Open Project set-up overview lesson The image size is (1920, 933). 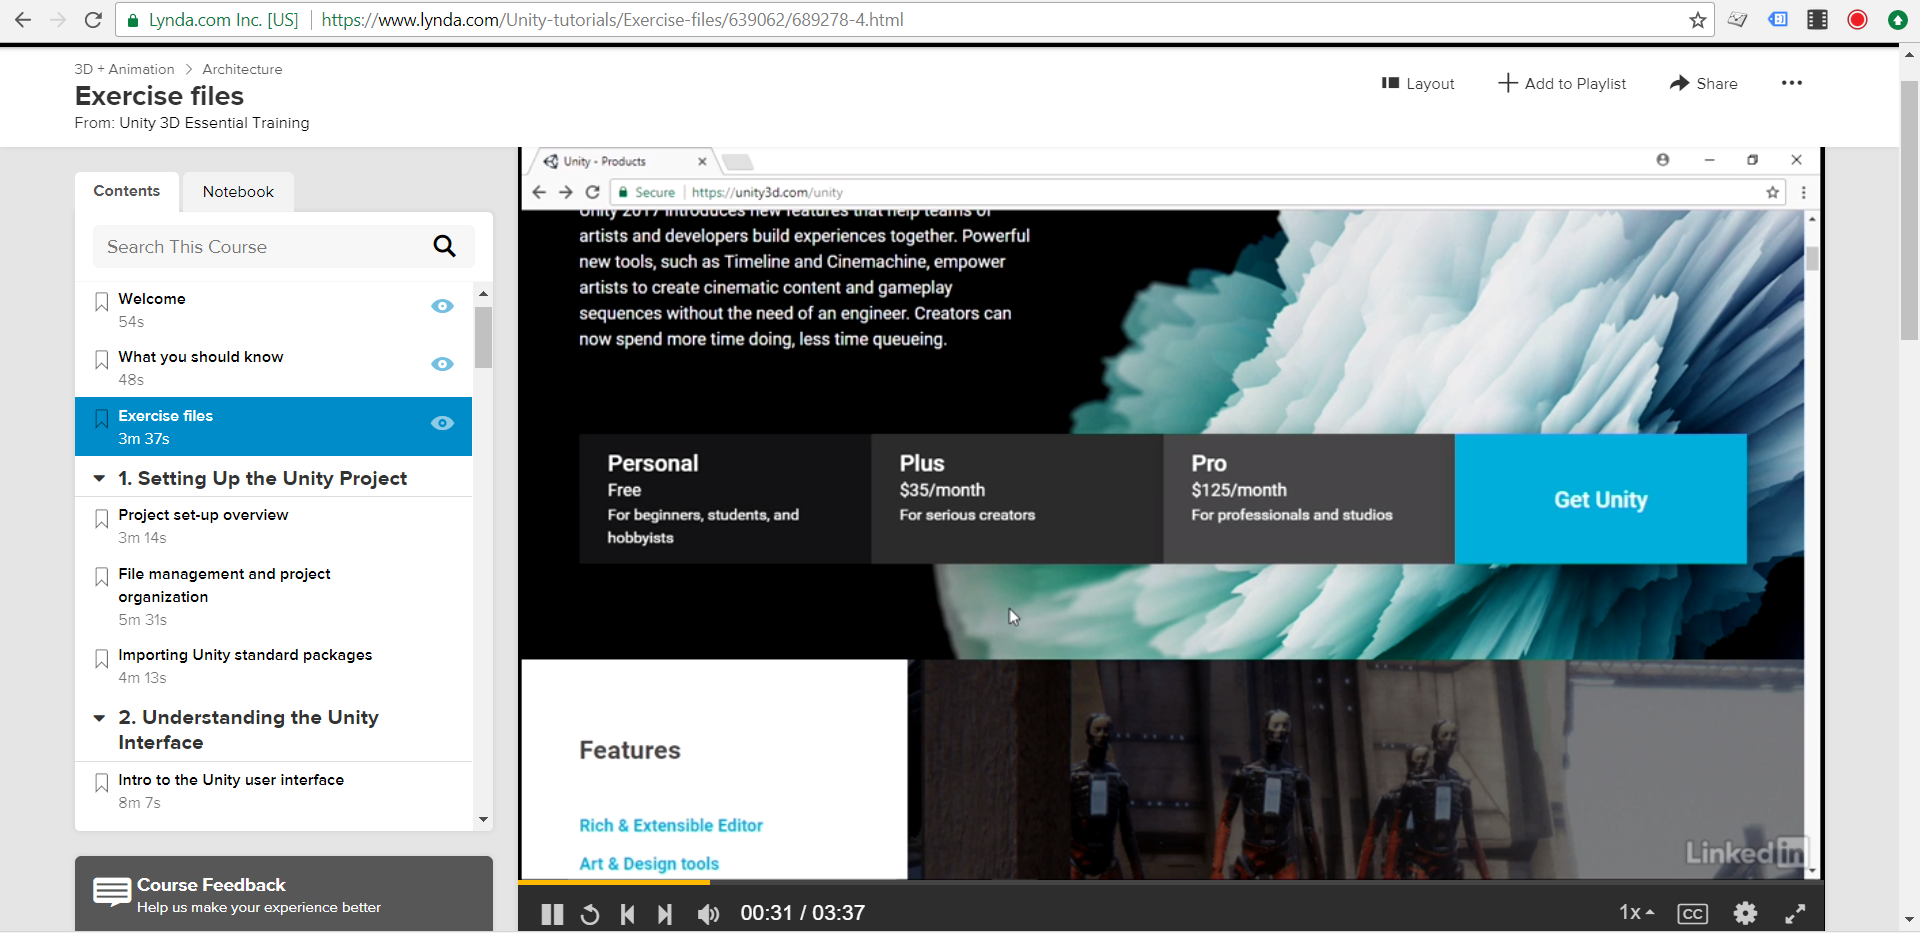pyautogui.click(x=203, y=514)
